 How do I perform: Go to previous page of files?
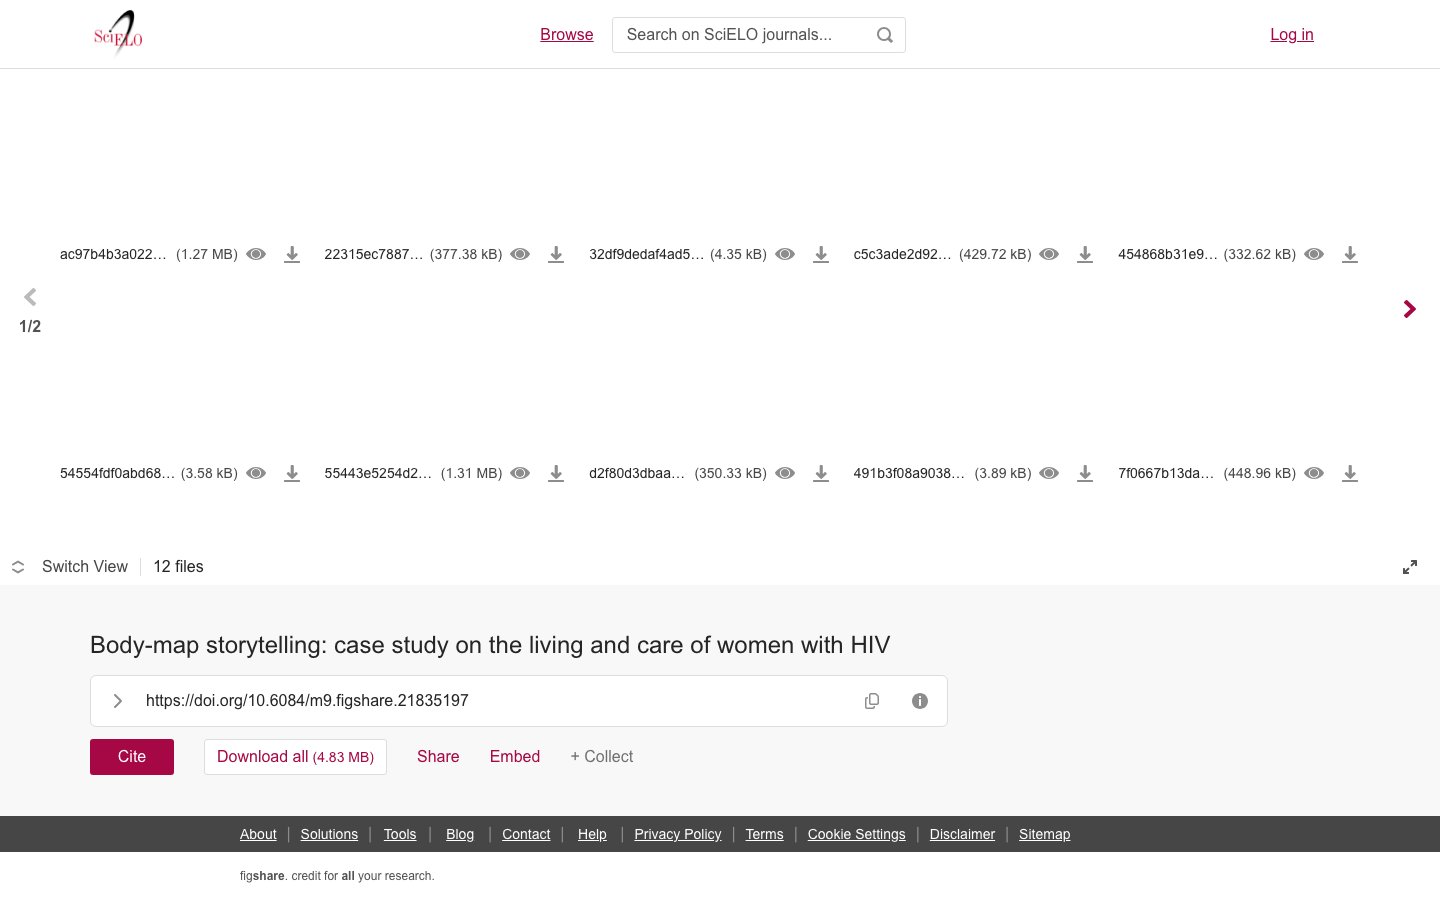tap(30, 297)
